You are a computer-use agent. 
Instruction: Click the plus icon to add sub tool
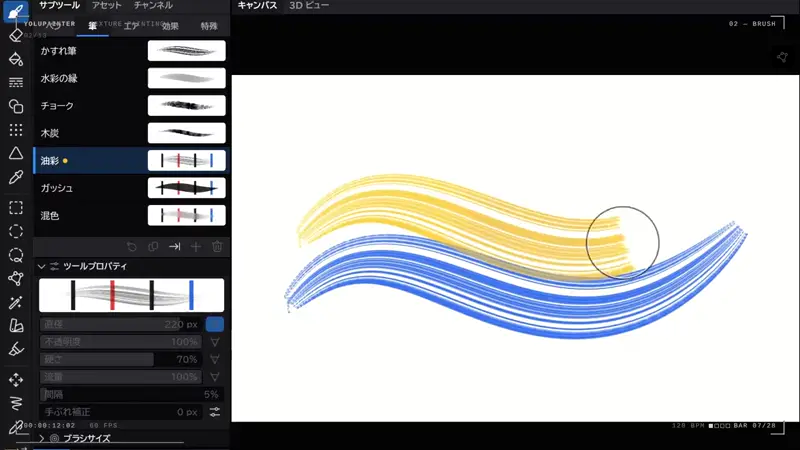(196, 247)
